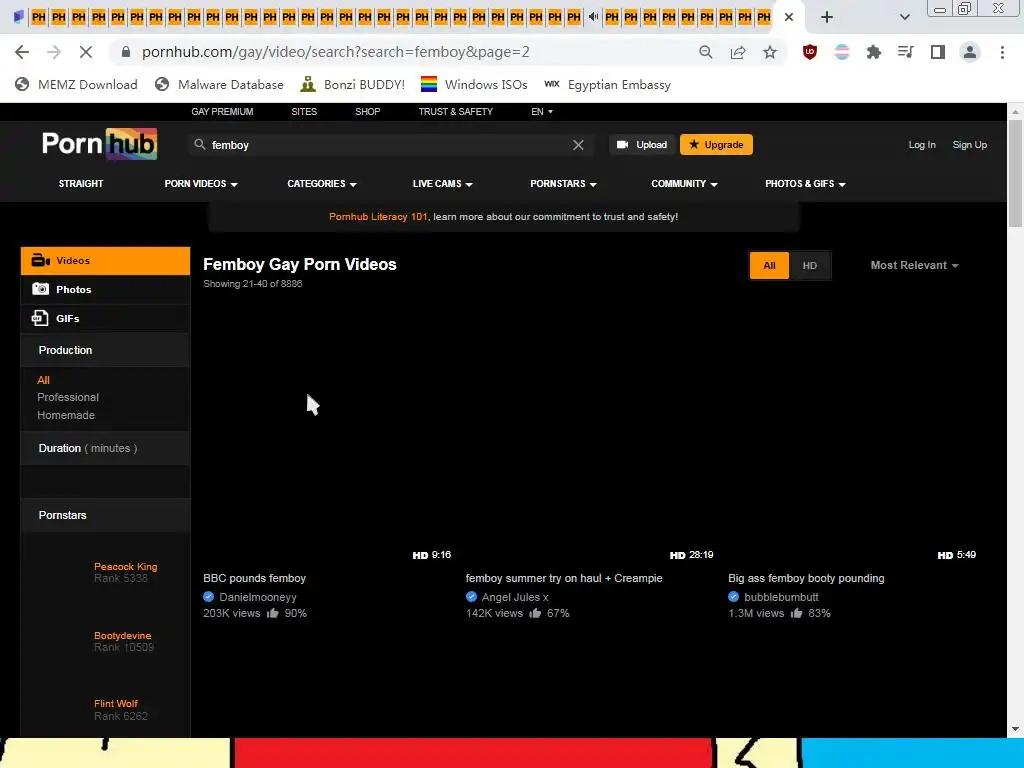Focus the browser address bar URL
Screen dimensions: 1024x768
[336, 52]
